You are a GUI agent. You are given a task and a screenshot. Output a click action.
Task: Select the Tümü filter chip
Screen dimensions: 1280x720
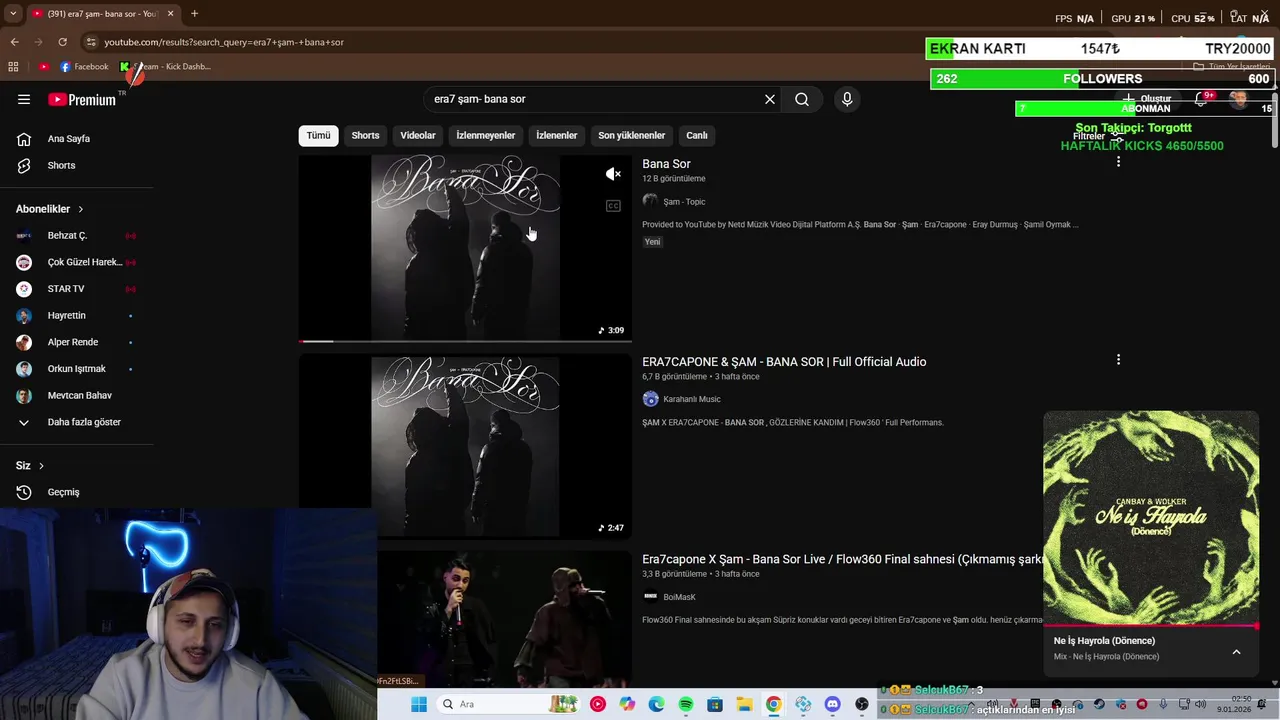click(318, 135)
